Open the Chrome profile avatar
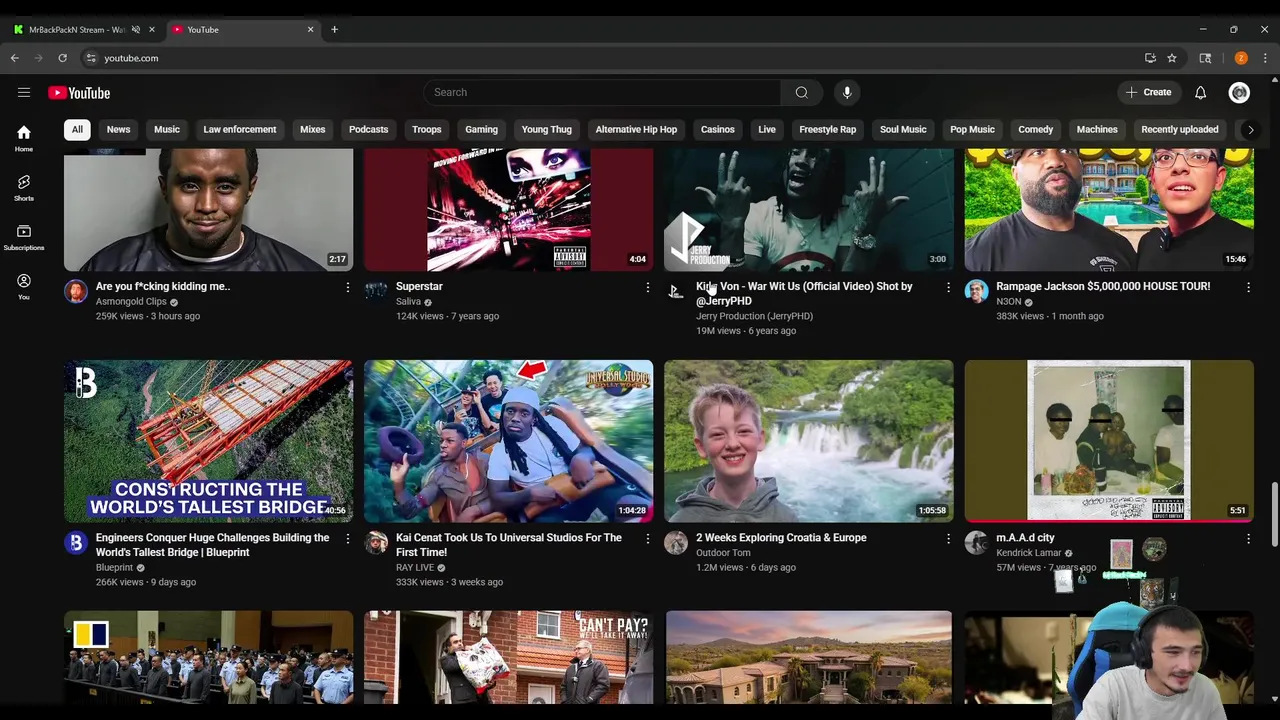 (1241, 58)
